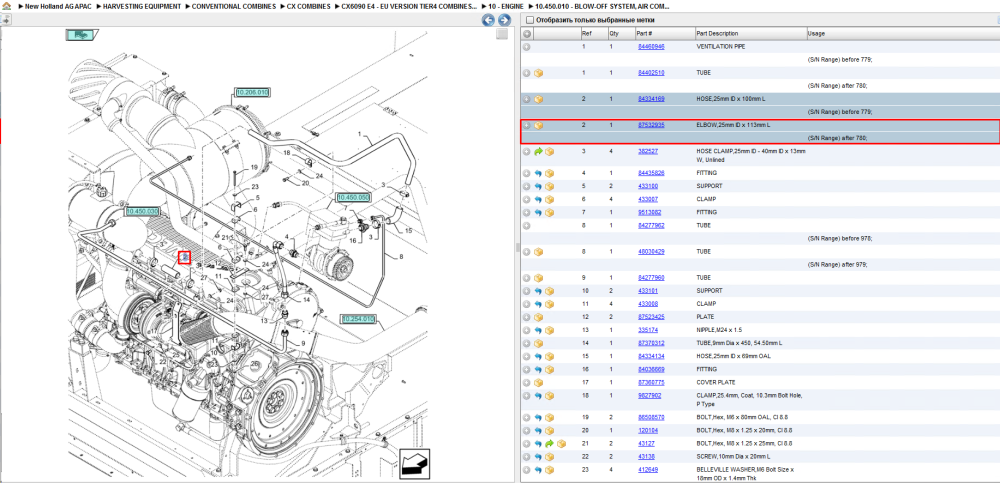This screenshot has width=1000, height=483.
Task: Click green arrow icon on HOSE CLAMP row
Action: click(538, 151)
